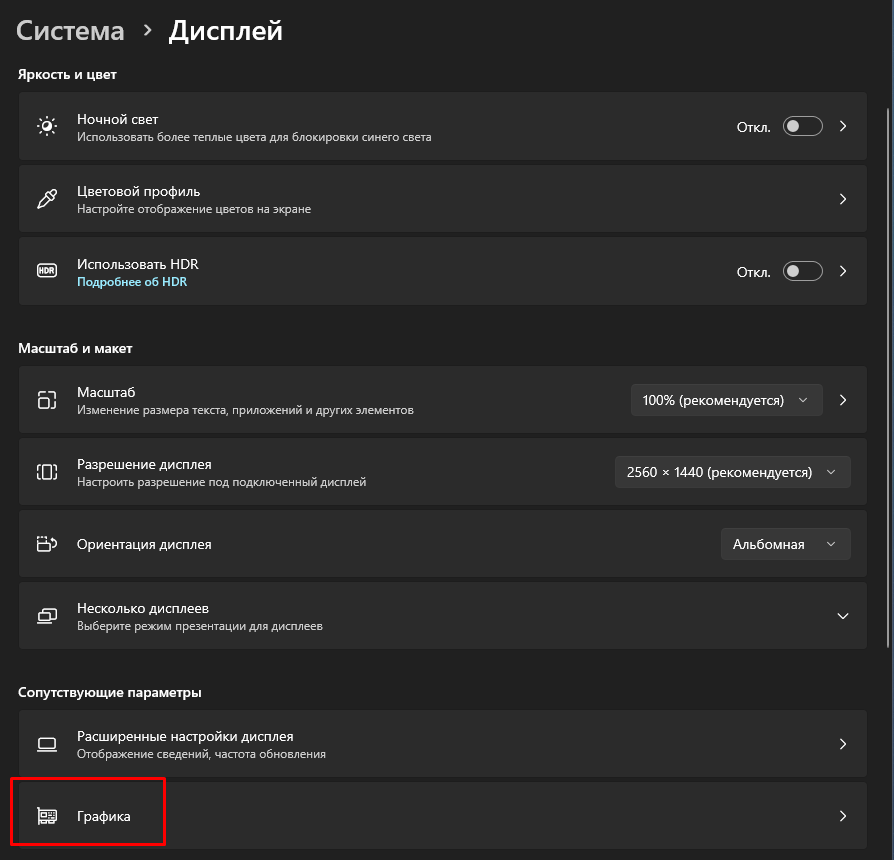Click the Display orientation icon
The width and height of the screenshot is (894, 860).
pos(47,544)
